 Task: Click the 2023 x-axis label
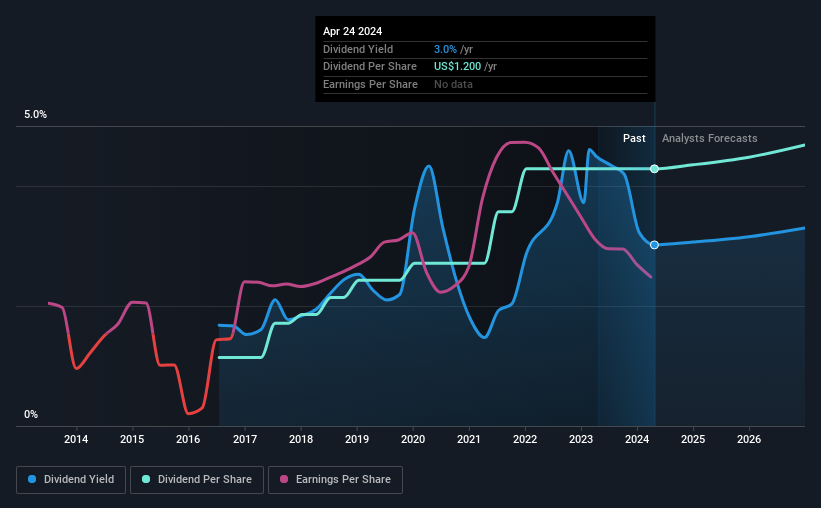point(581,439)
